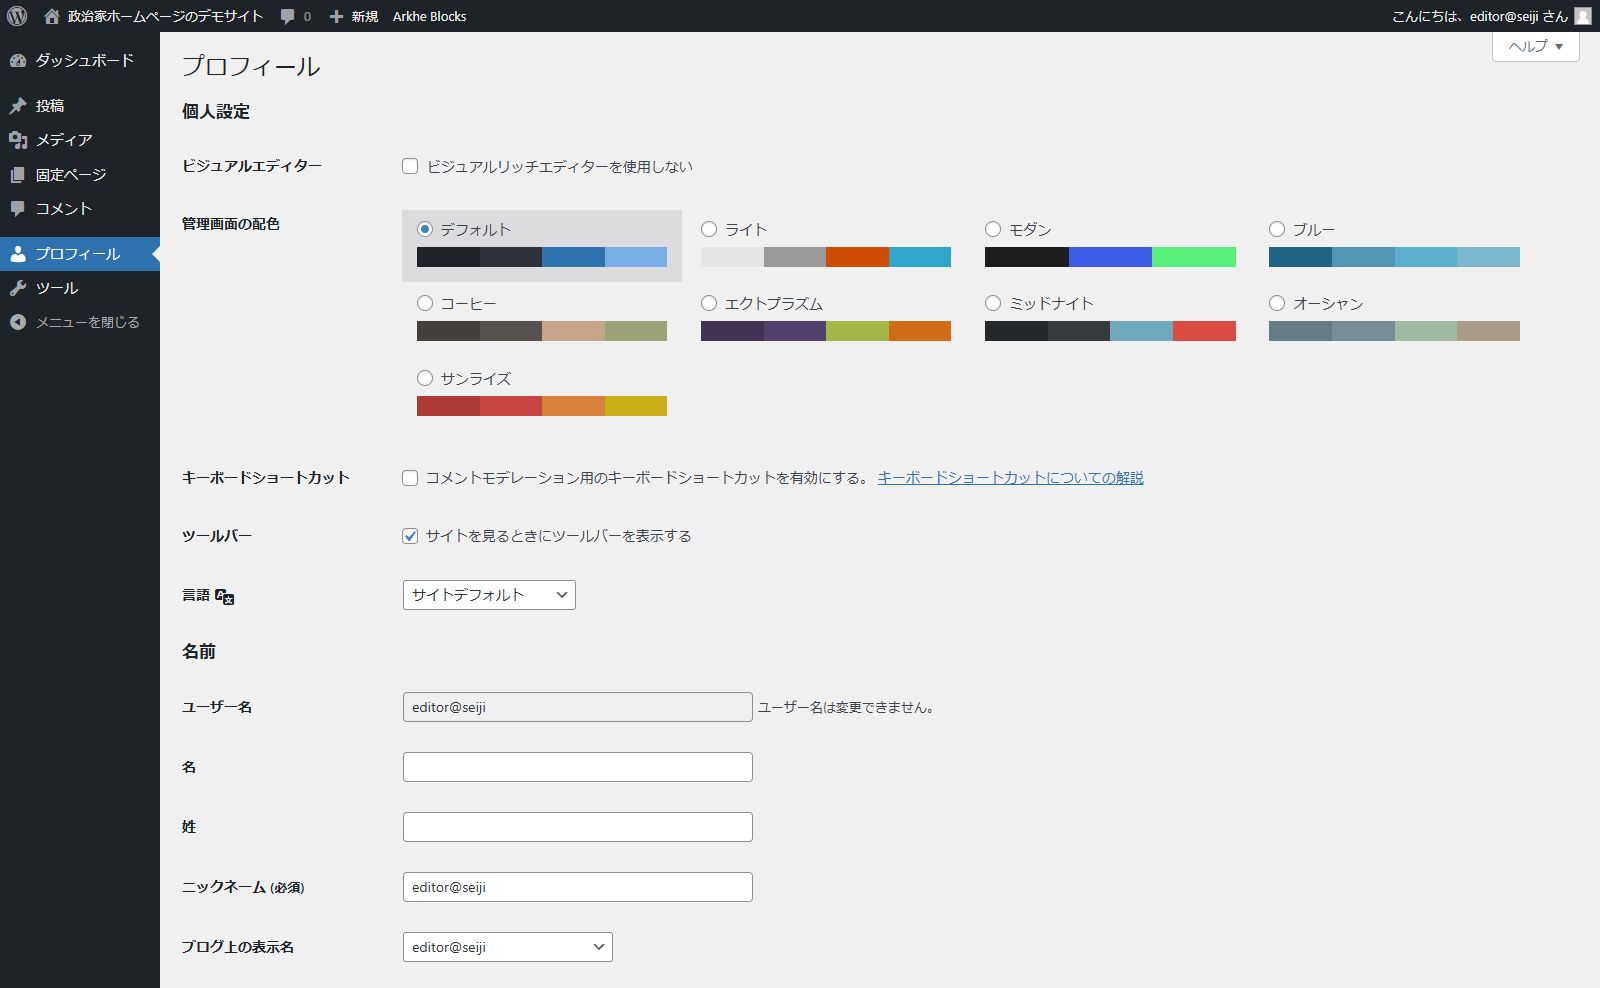The height and width of the screenshot is (988, 1600).
Task: Click the モダン color palette strip
Action: tap(1110, 257)
